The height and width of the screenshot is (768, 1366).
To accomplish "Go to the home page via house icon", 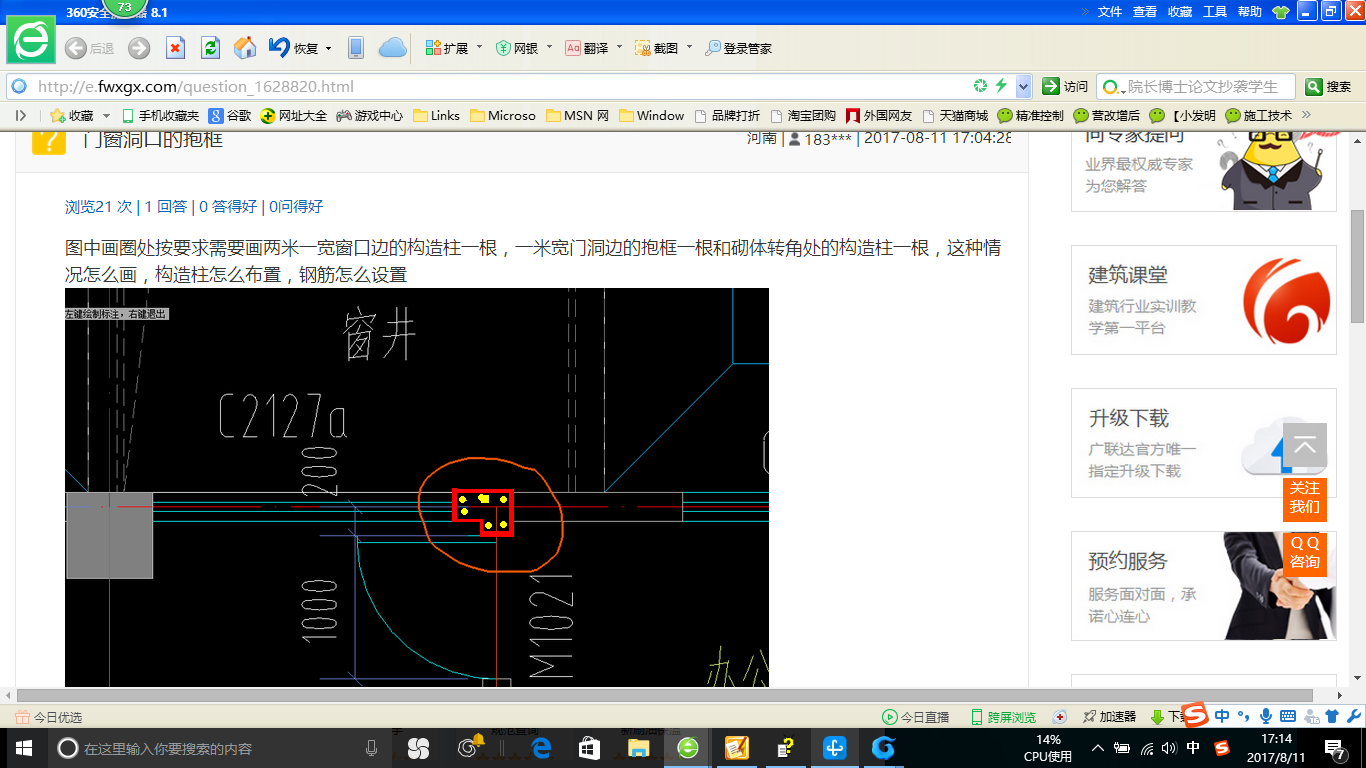I will 245,48.
